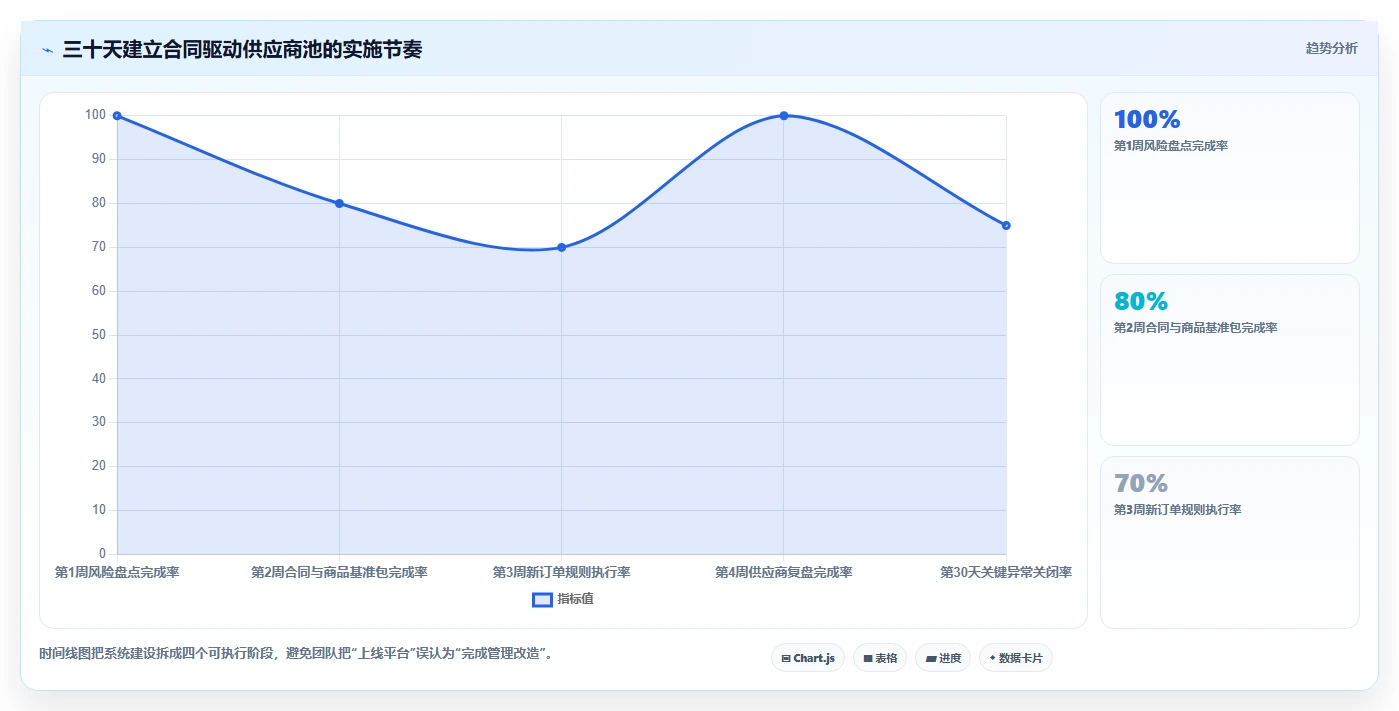Open the 80% stat card
Screen dimensions: 1399x711
pyautogui.click(x=1230, y=360)
